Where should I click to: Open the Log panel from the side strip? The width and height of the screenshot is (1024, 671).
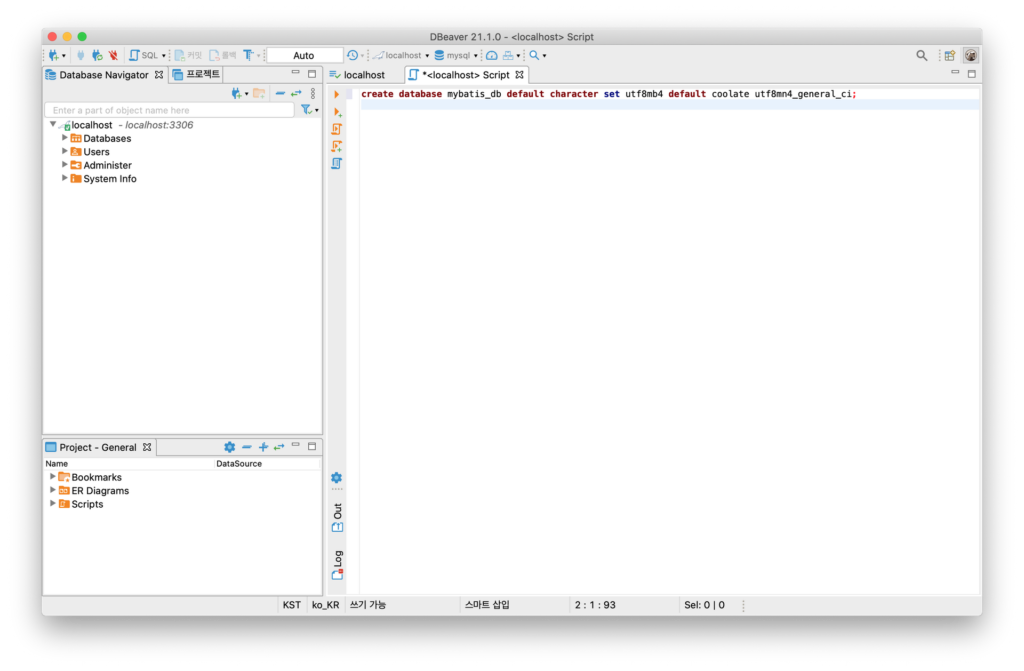pos(337,565)
